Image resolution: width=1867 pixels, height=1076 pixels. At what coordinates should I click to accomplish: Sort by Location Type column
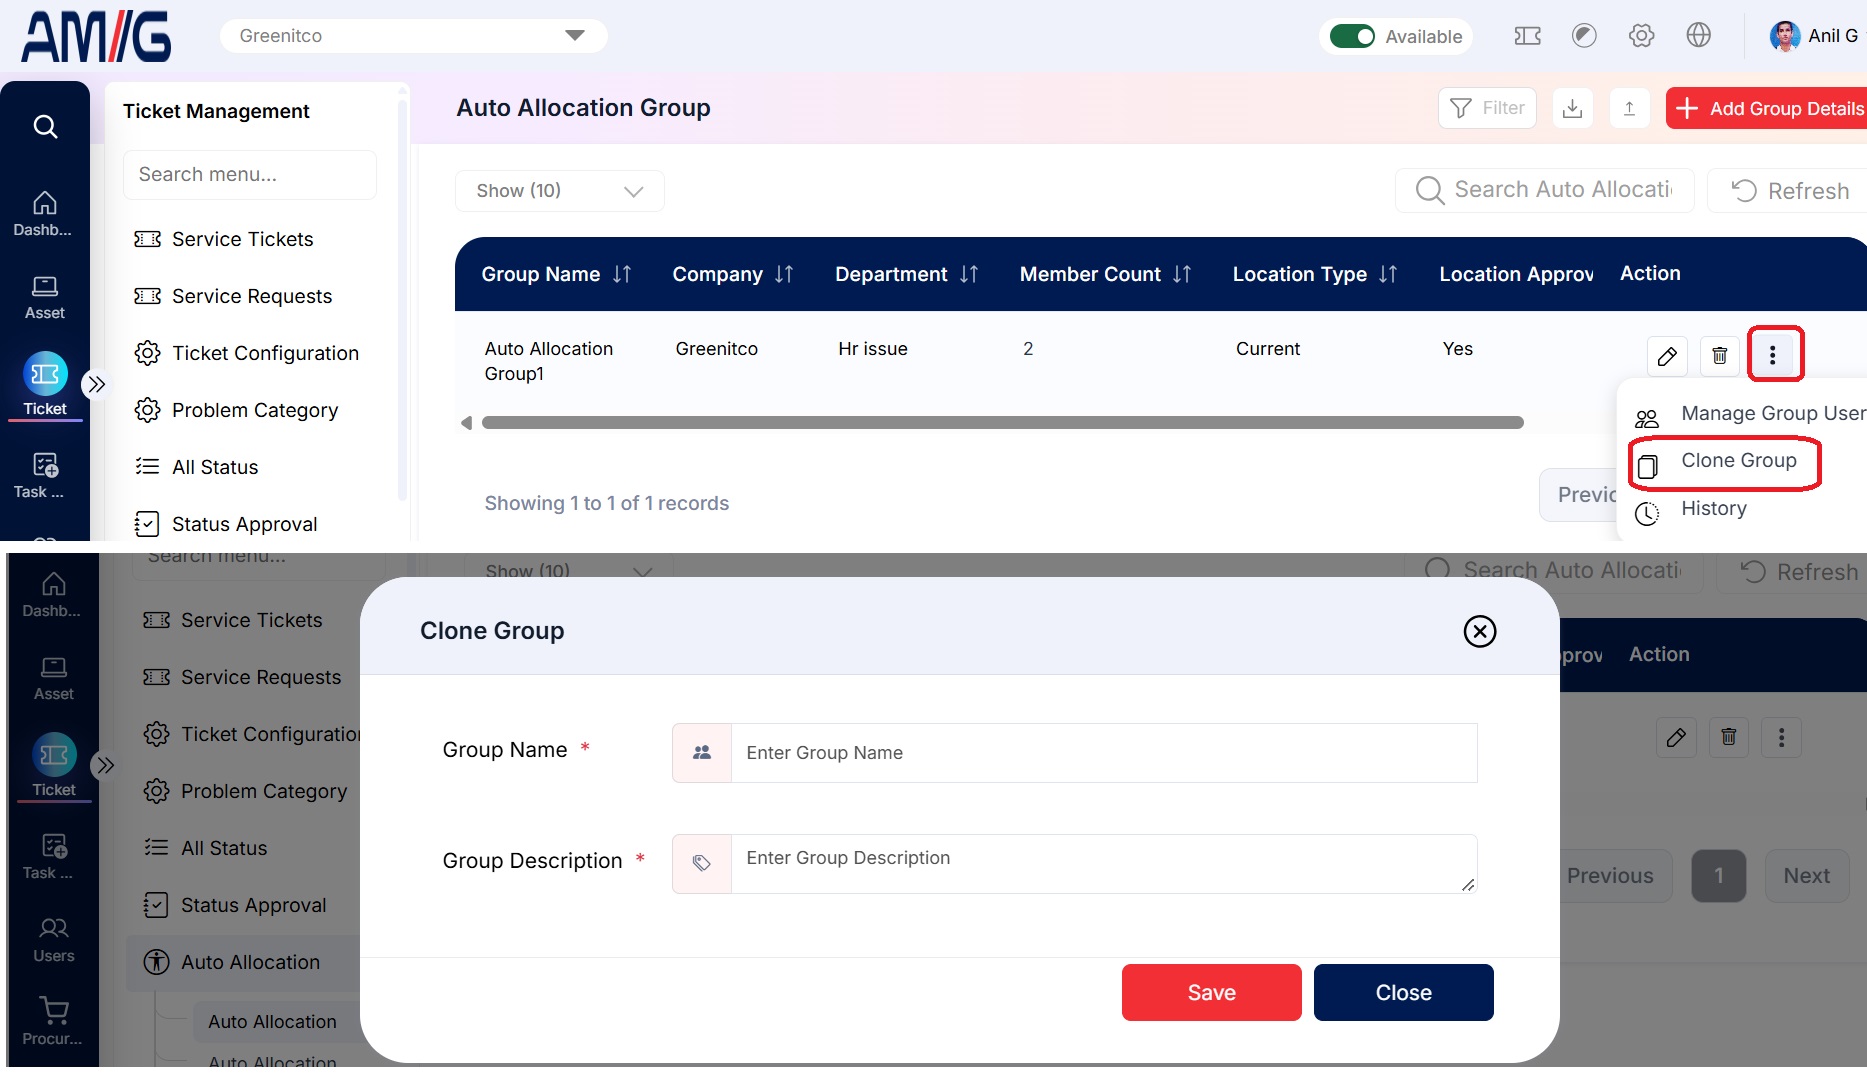1388,274
